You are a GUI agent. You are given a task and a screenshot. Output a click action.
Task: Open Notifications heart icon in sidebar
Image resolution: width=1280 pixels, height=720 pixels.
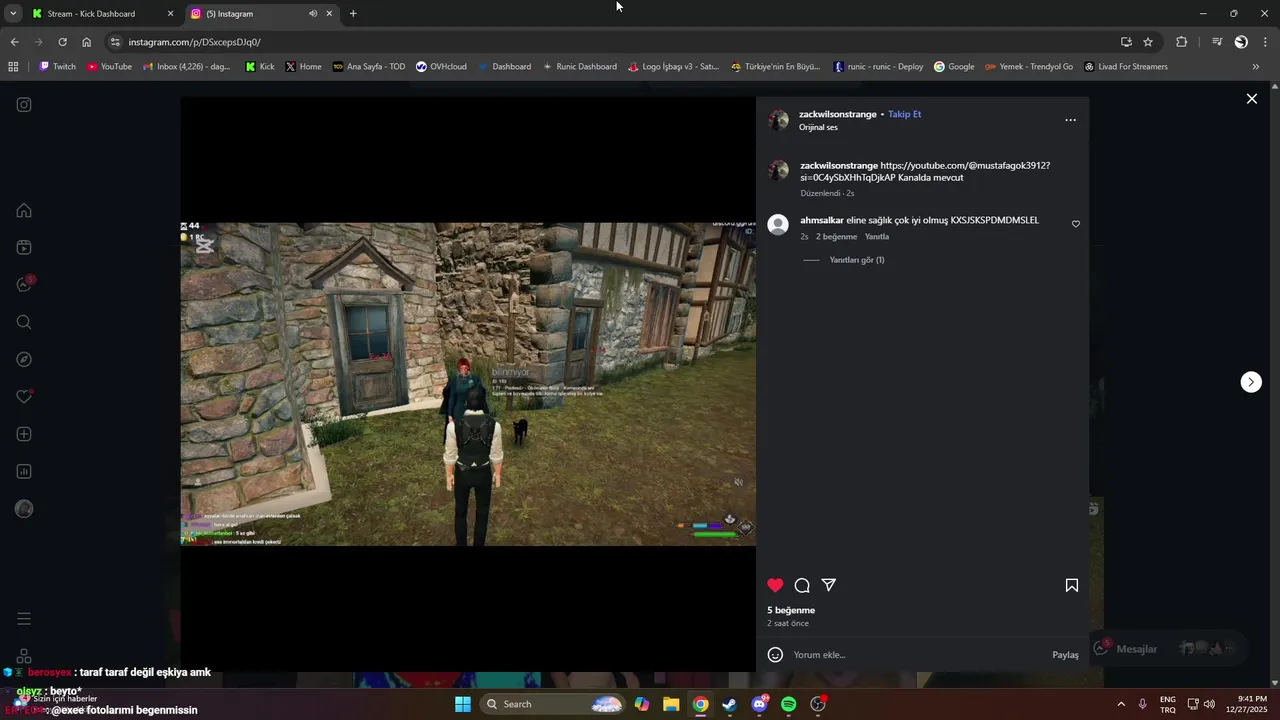(x=24, y=397)
